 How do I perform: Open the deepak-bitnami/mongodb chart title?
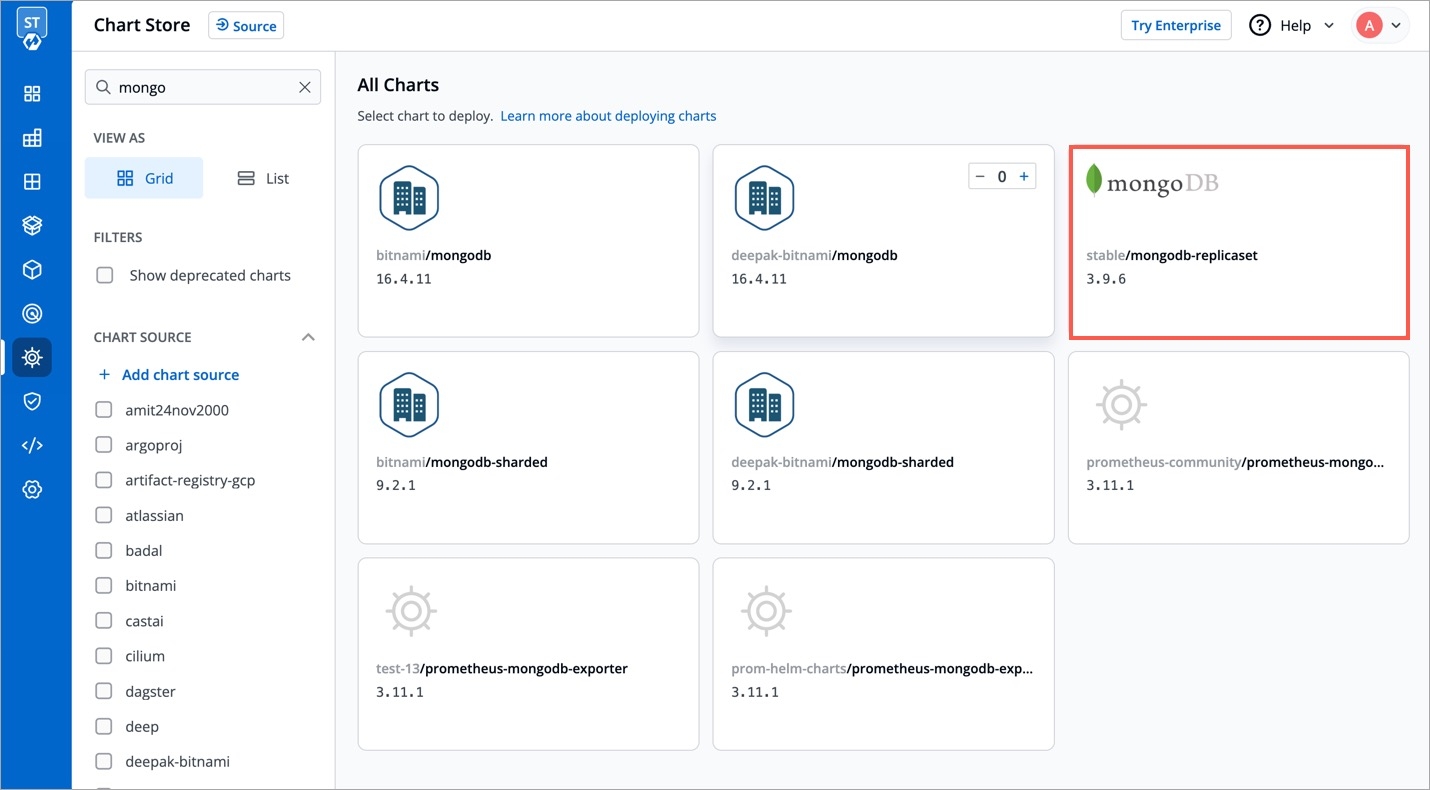click(x=814, y=255)
